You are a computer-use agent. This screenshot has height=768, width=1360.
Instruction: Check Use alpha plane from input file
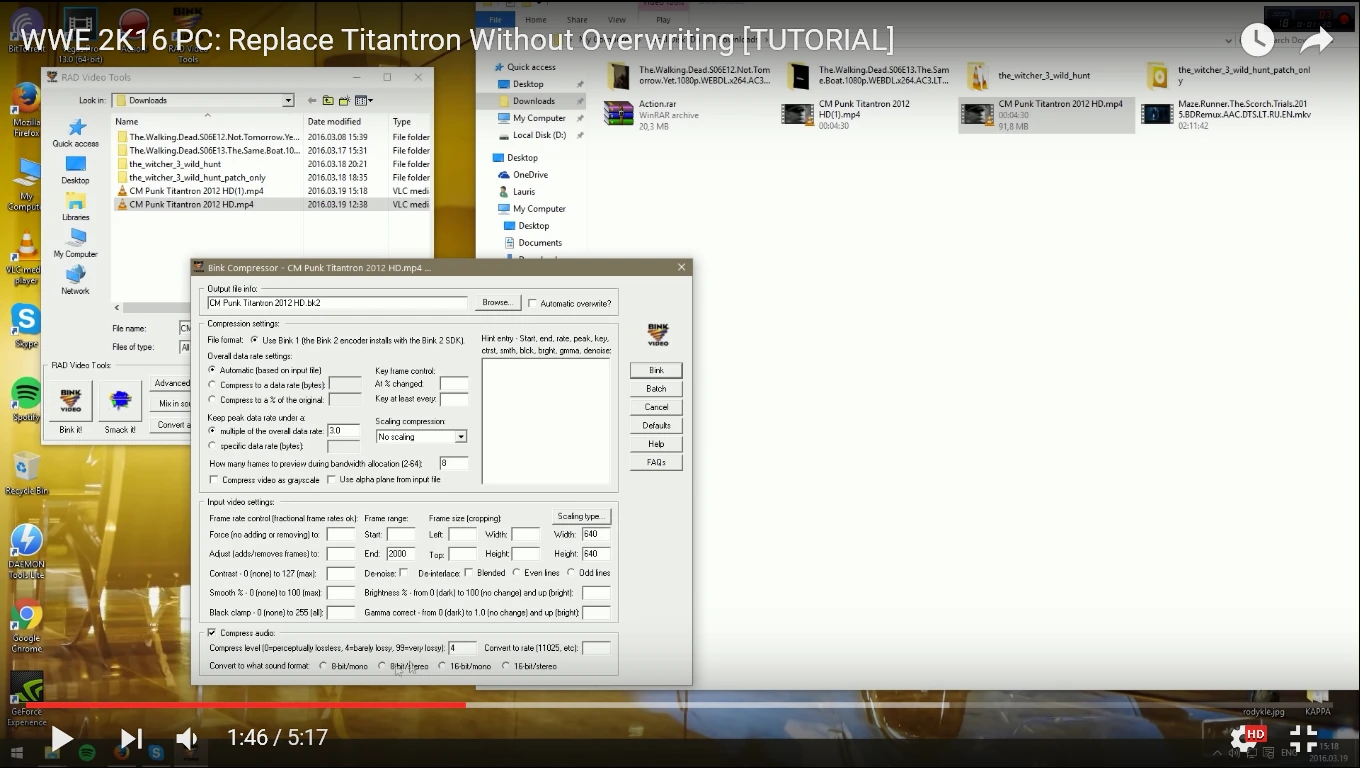click(332, 480)
